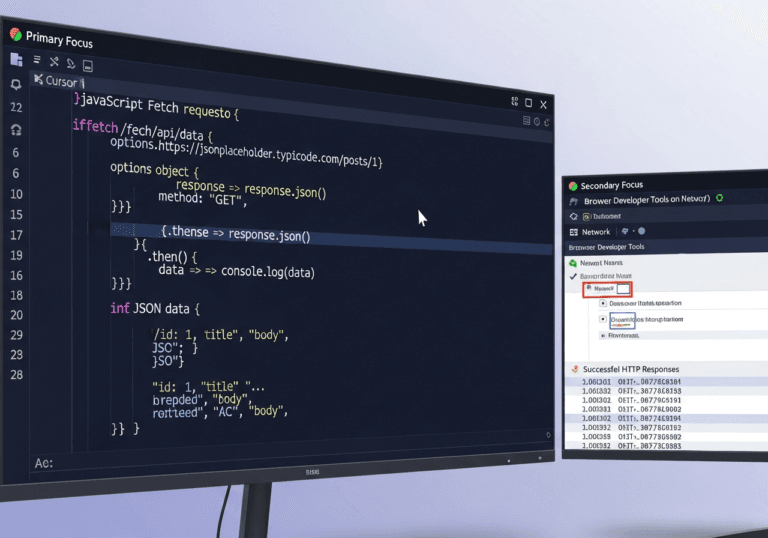Click the filter icon beside Network
The image size is (768, 538).
[625, 231]
